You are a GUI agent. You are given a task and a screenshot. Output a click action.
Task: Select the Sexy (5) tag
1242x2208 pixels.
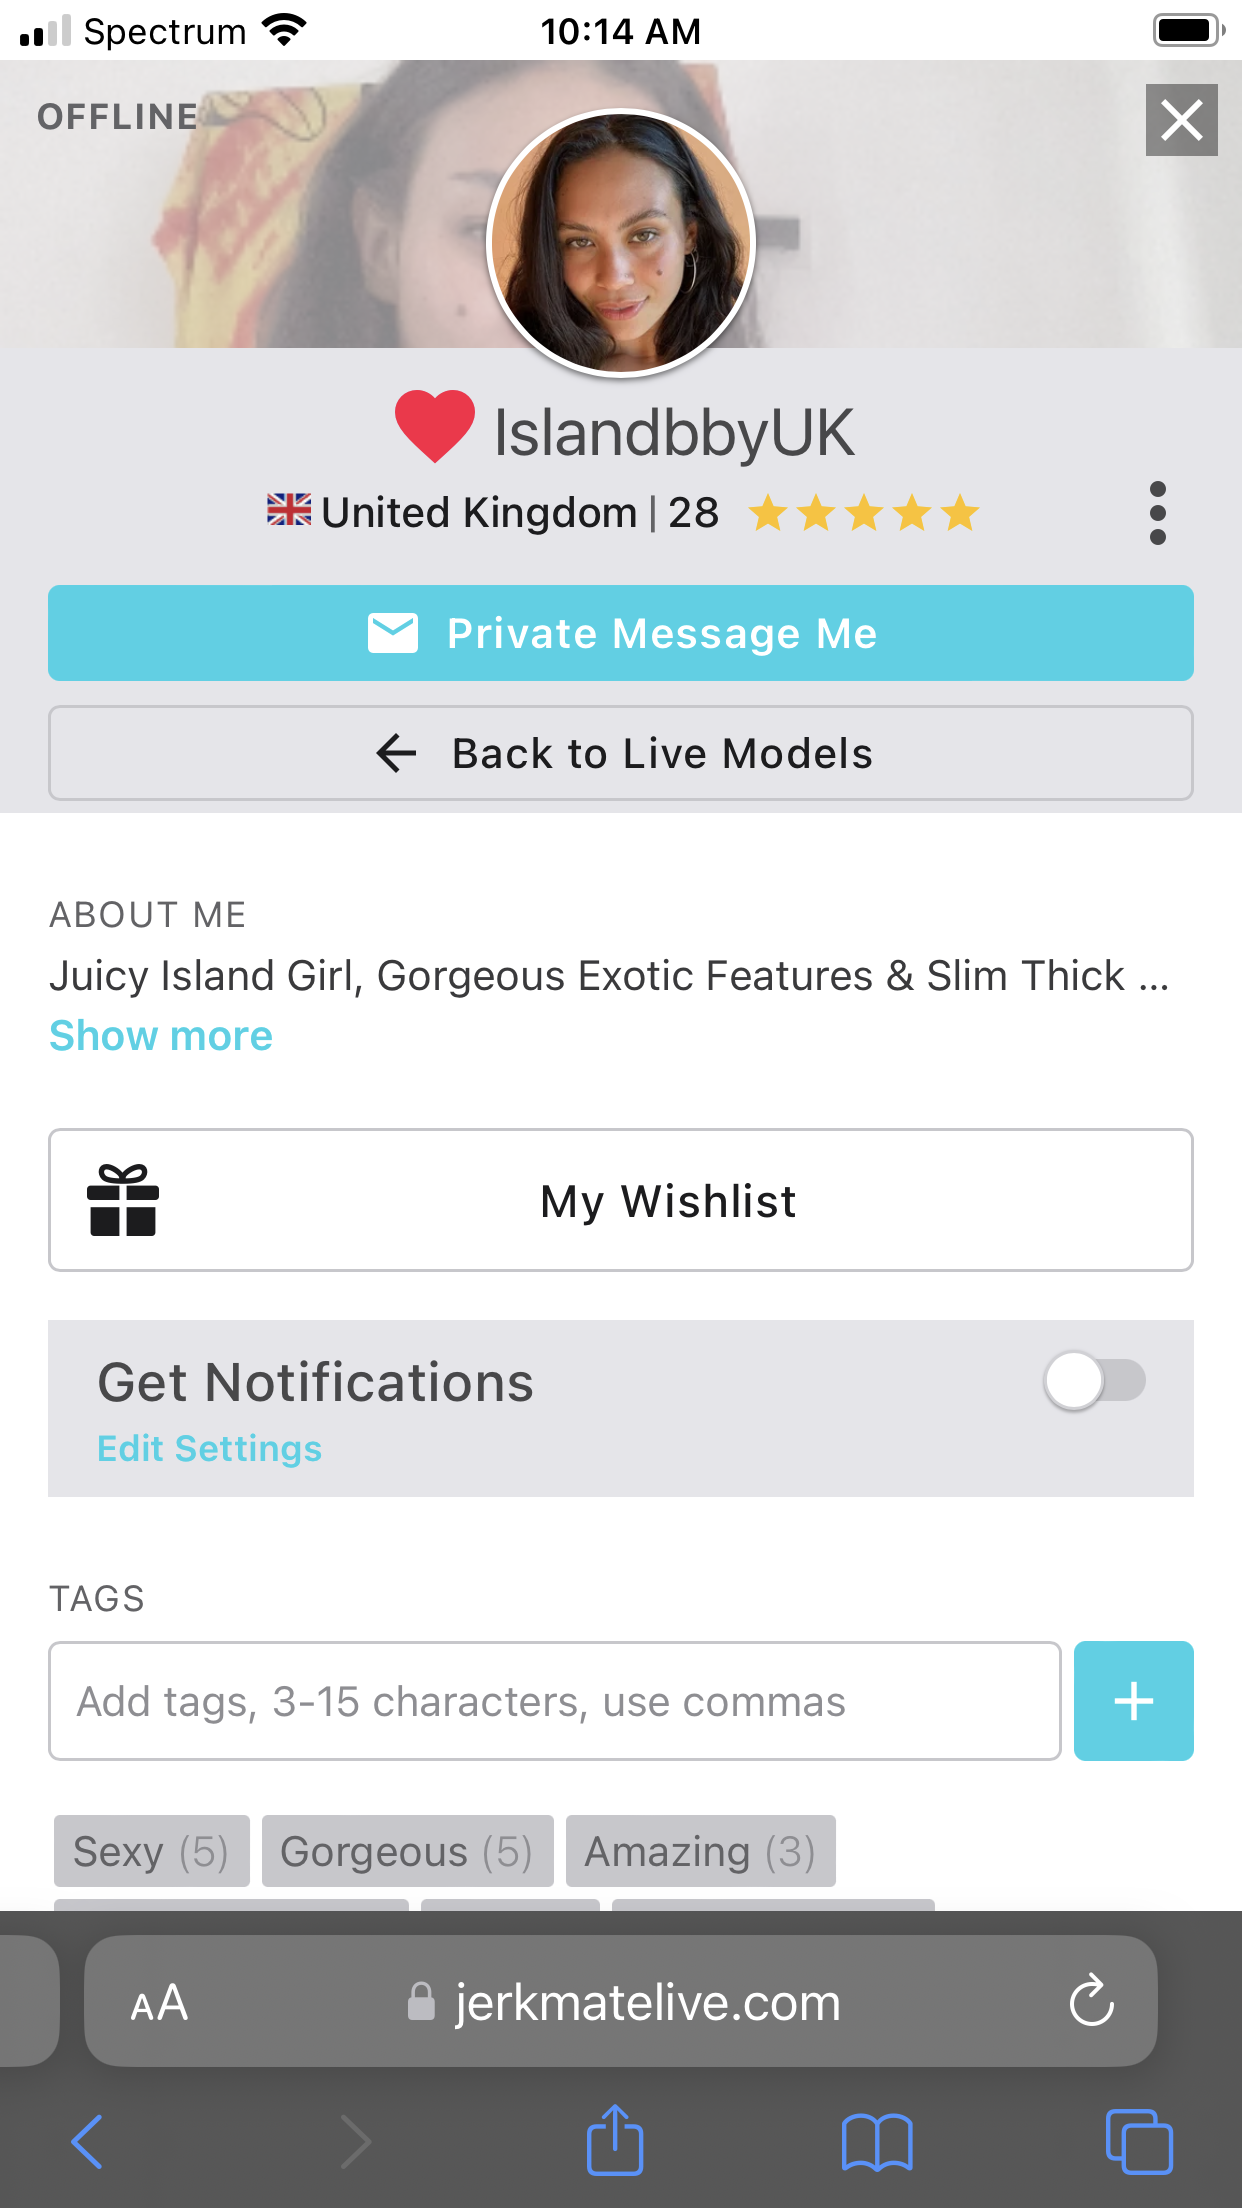[151, 1851]
